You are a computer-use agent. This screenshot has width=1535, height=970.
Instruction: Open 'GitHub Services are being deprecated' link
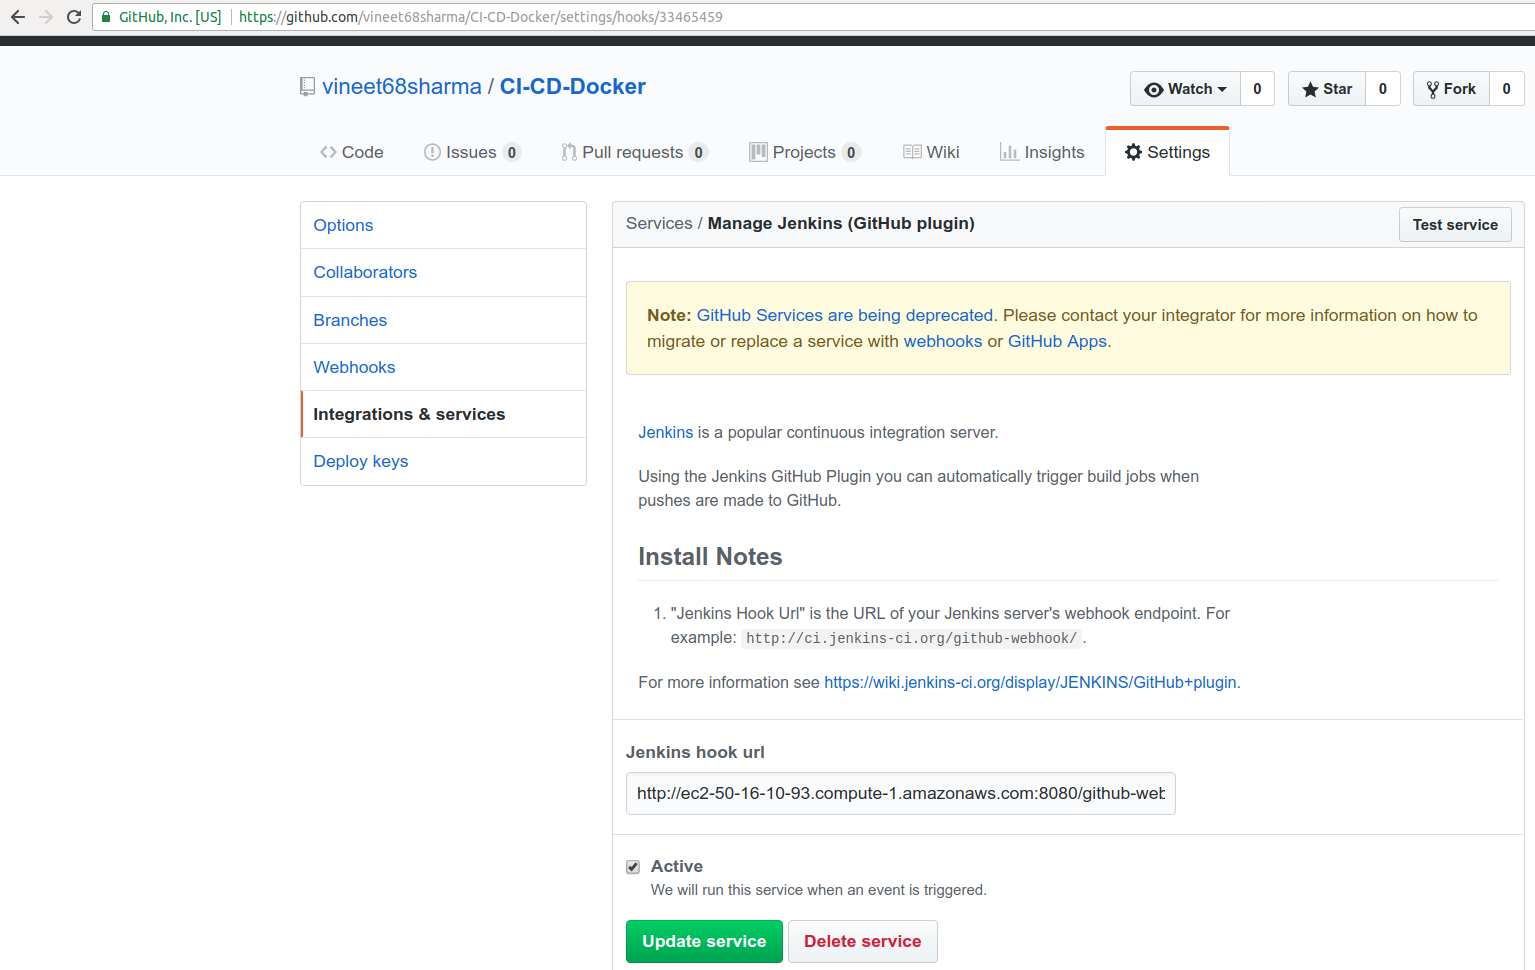(845, 315)
